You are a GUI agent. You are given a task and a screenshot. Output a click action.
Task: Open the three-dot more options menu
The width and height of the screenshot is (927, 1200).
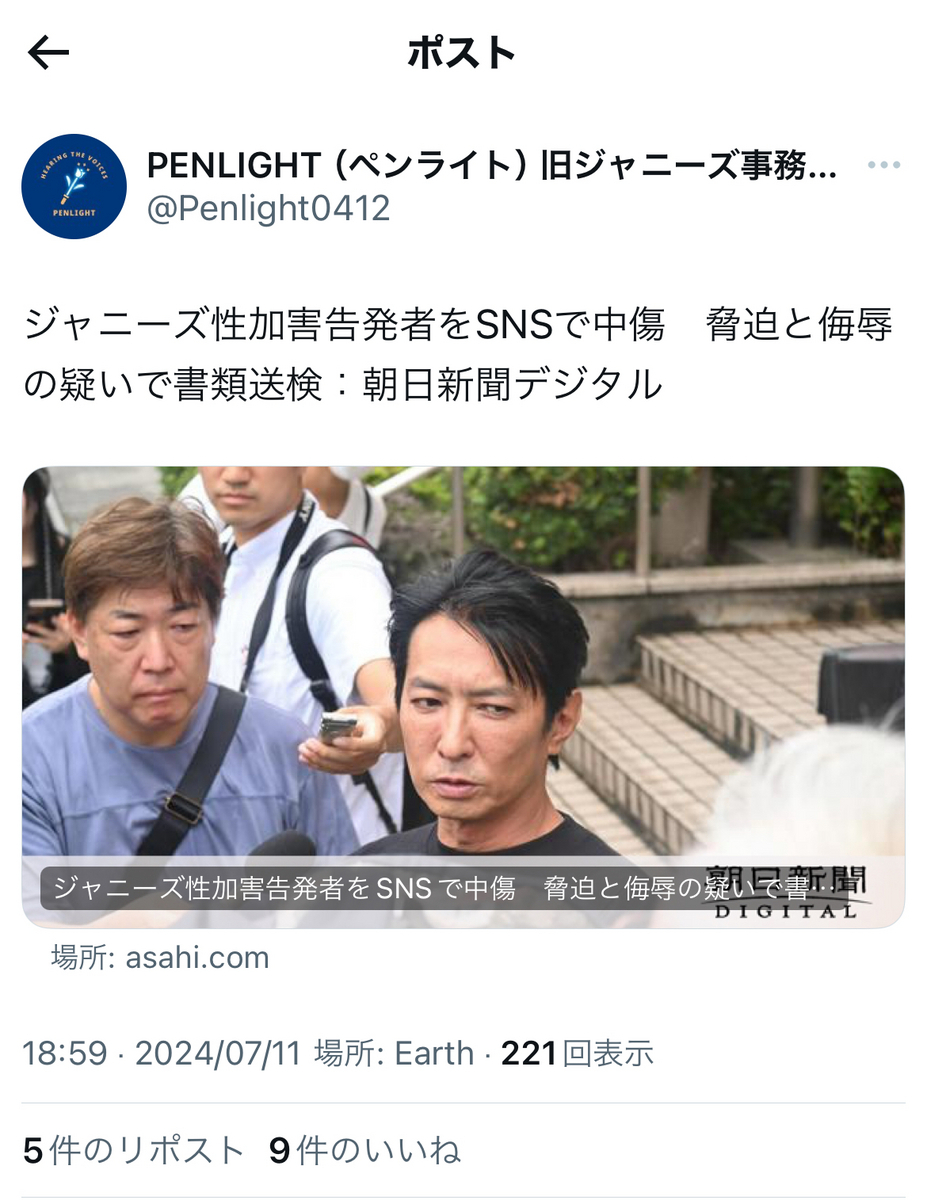point(884,166)
